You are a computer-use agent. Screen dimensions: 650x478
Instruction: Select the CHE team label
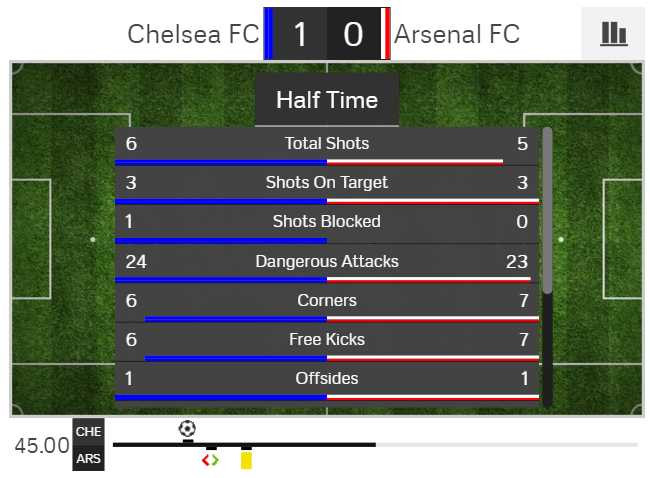click(88, 431)
